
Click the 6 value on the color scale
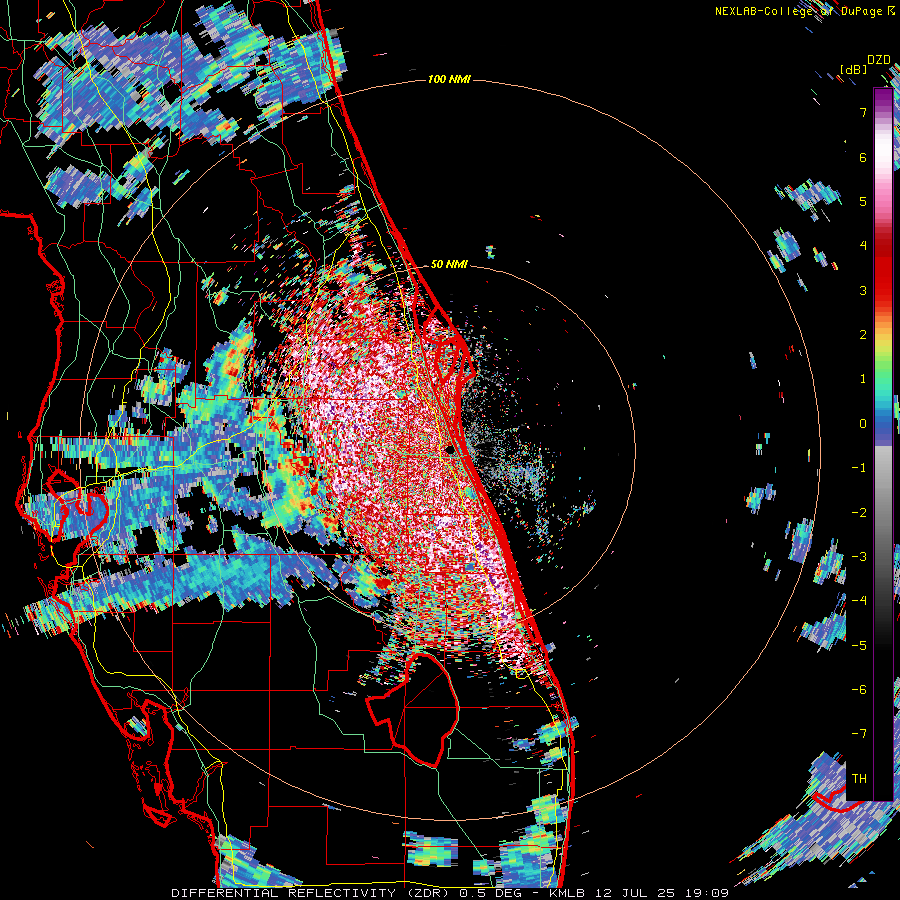[x=863, y=157]
